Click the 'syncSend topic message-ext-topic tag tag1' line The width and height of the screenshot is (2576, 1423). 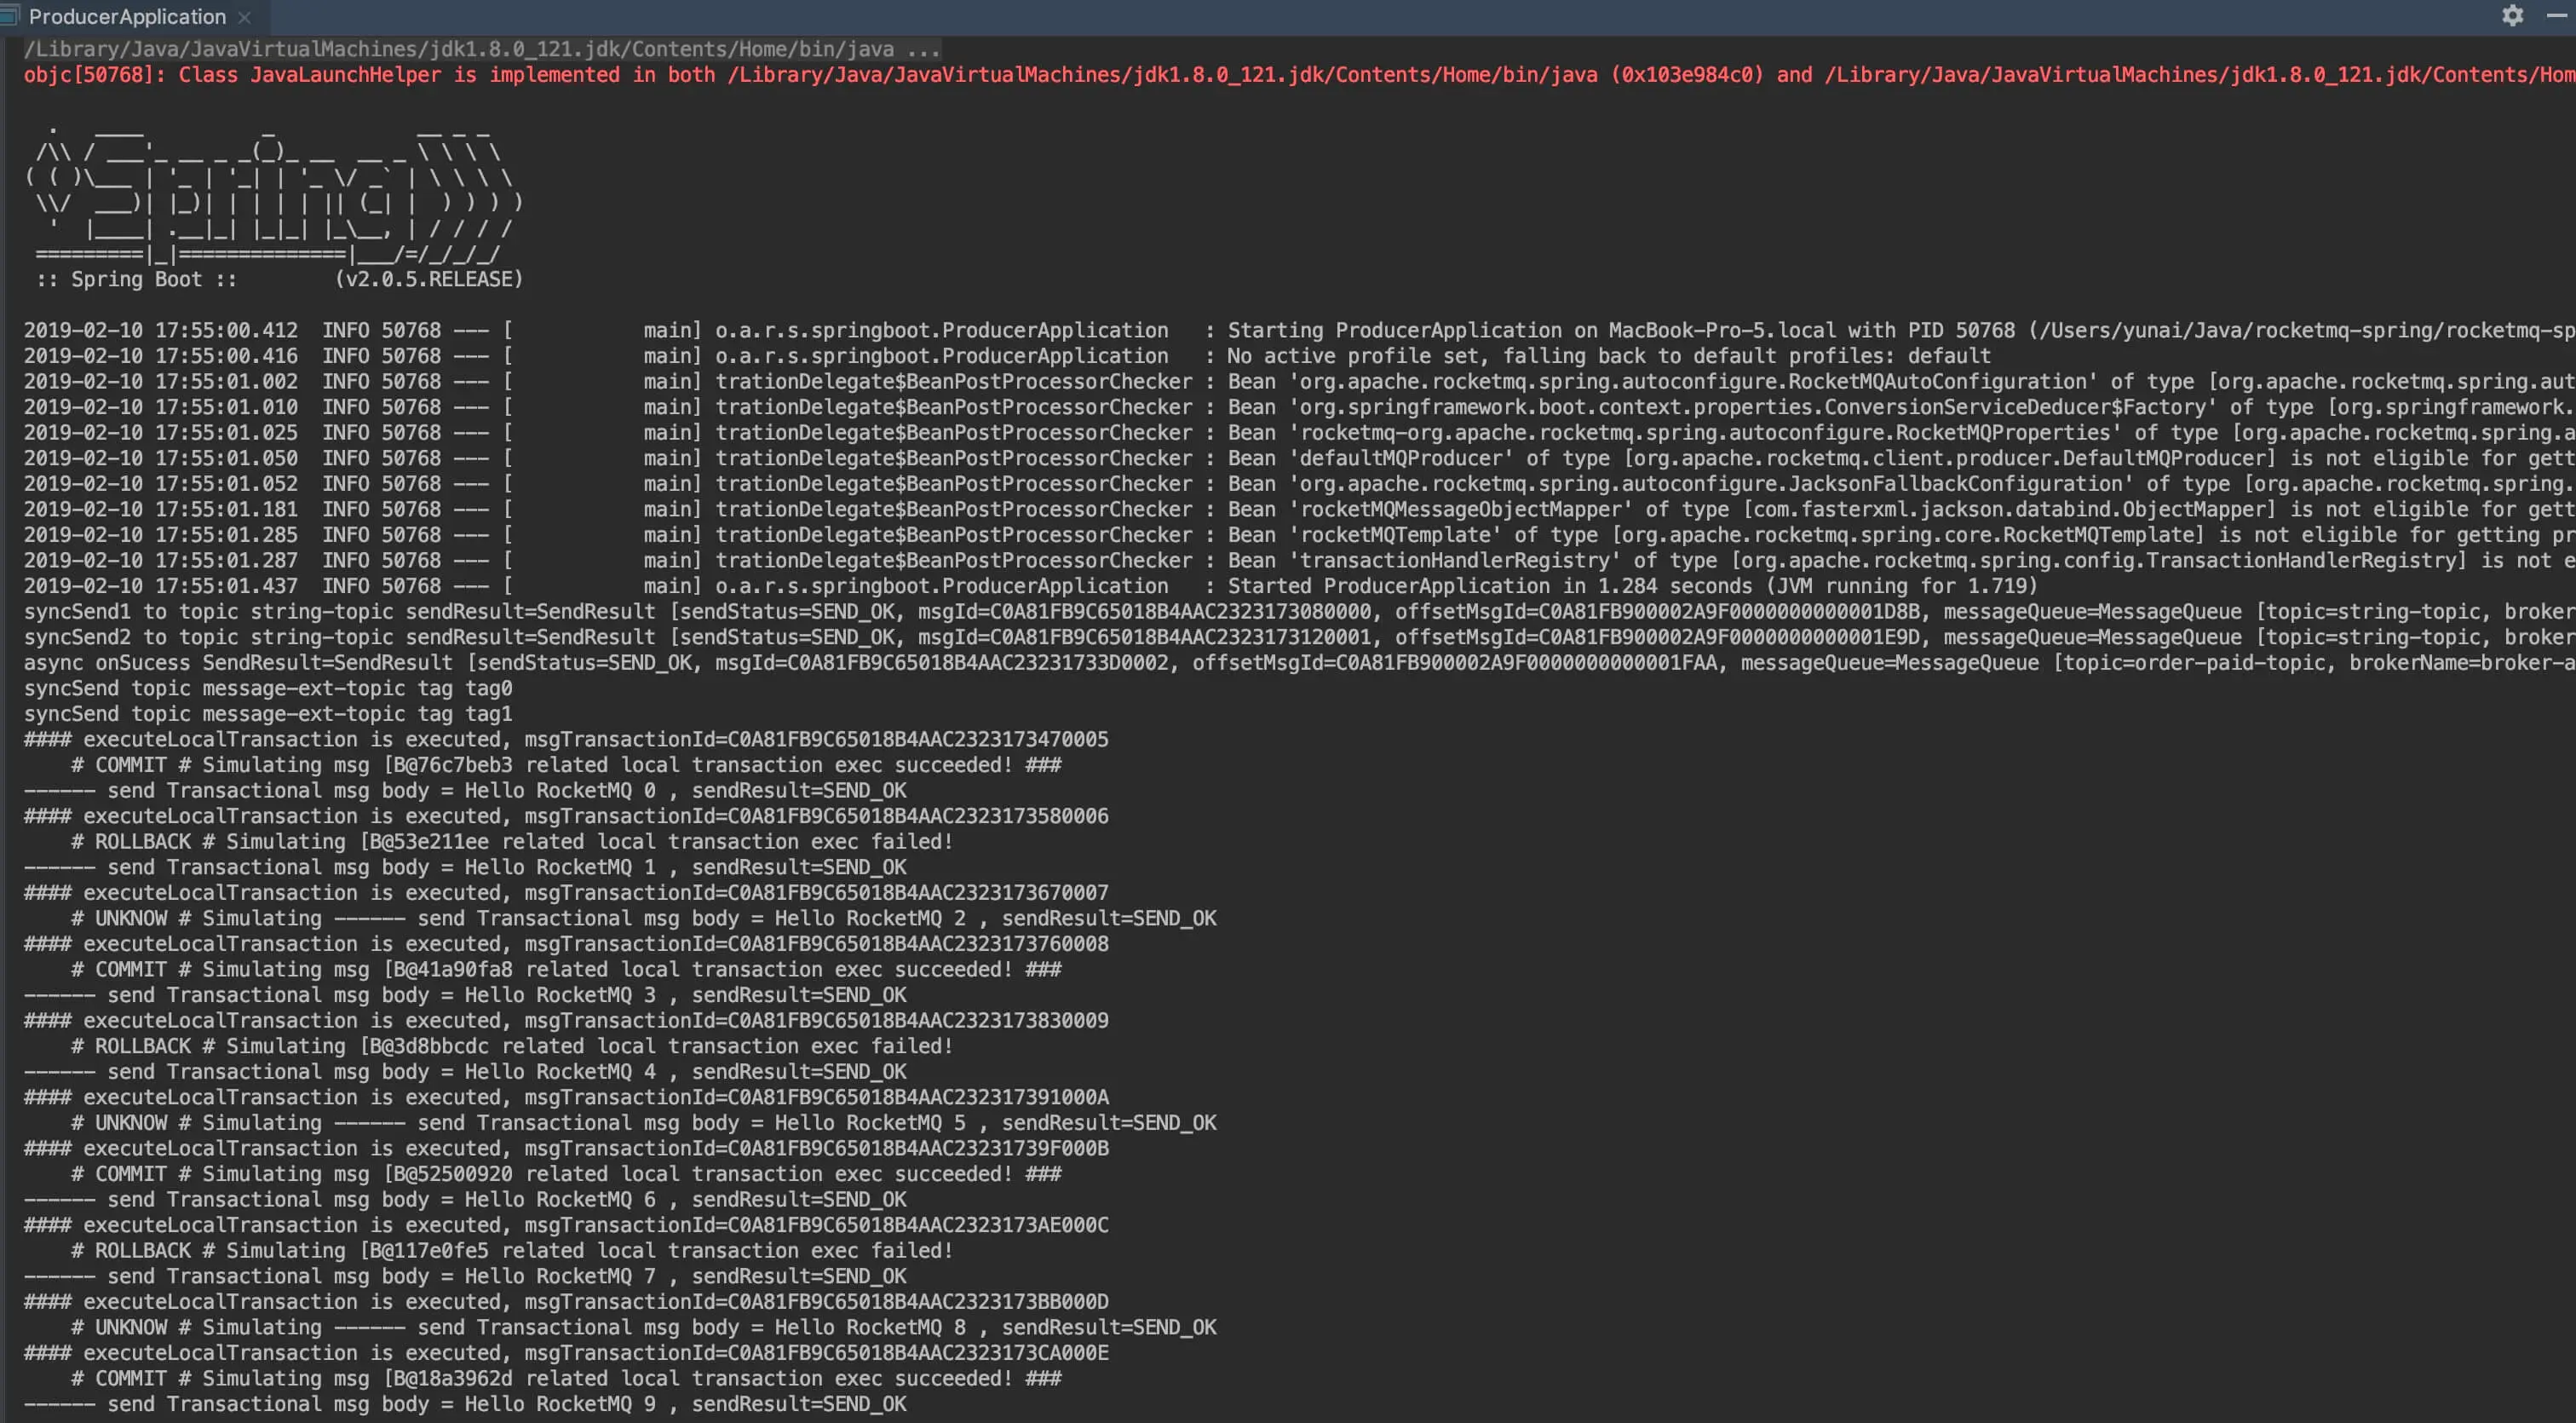click(268, 715)
